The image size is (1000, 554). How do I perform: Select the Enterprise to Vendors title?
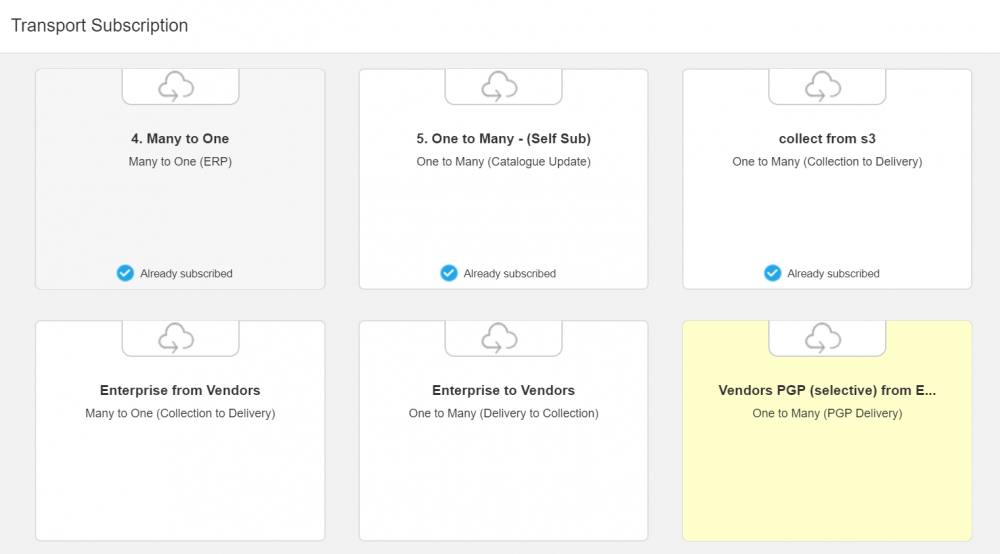[x=503, y=391]
